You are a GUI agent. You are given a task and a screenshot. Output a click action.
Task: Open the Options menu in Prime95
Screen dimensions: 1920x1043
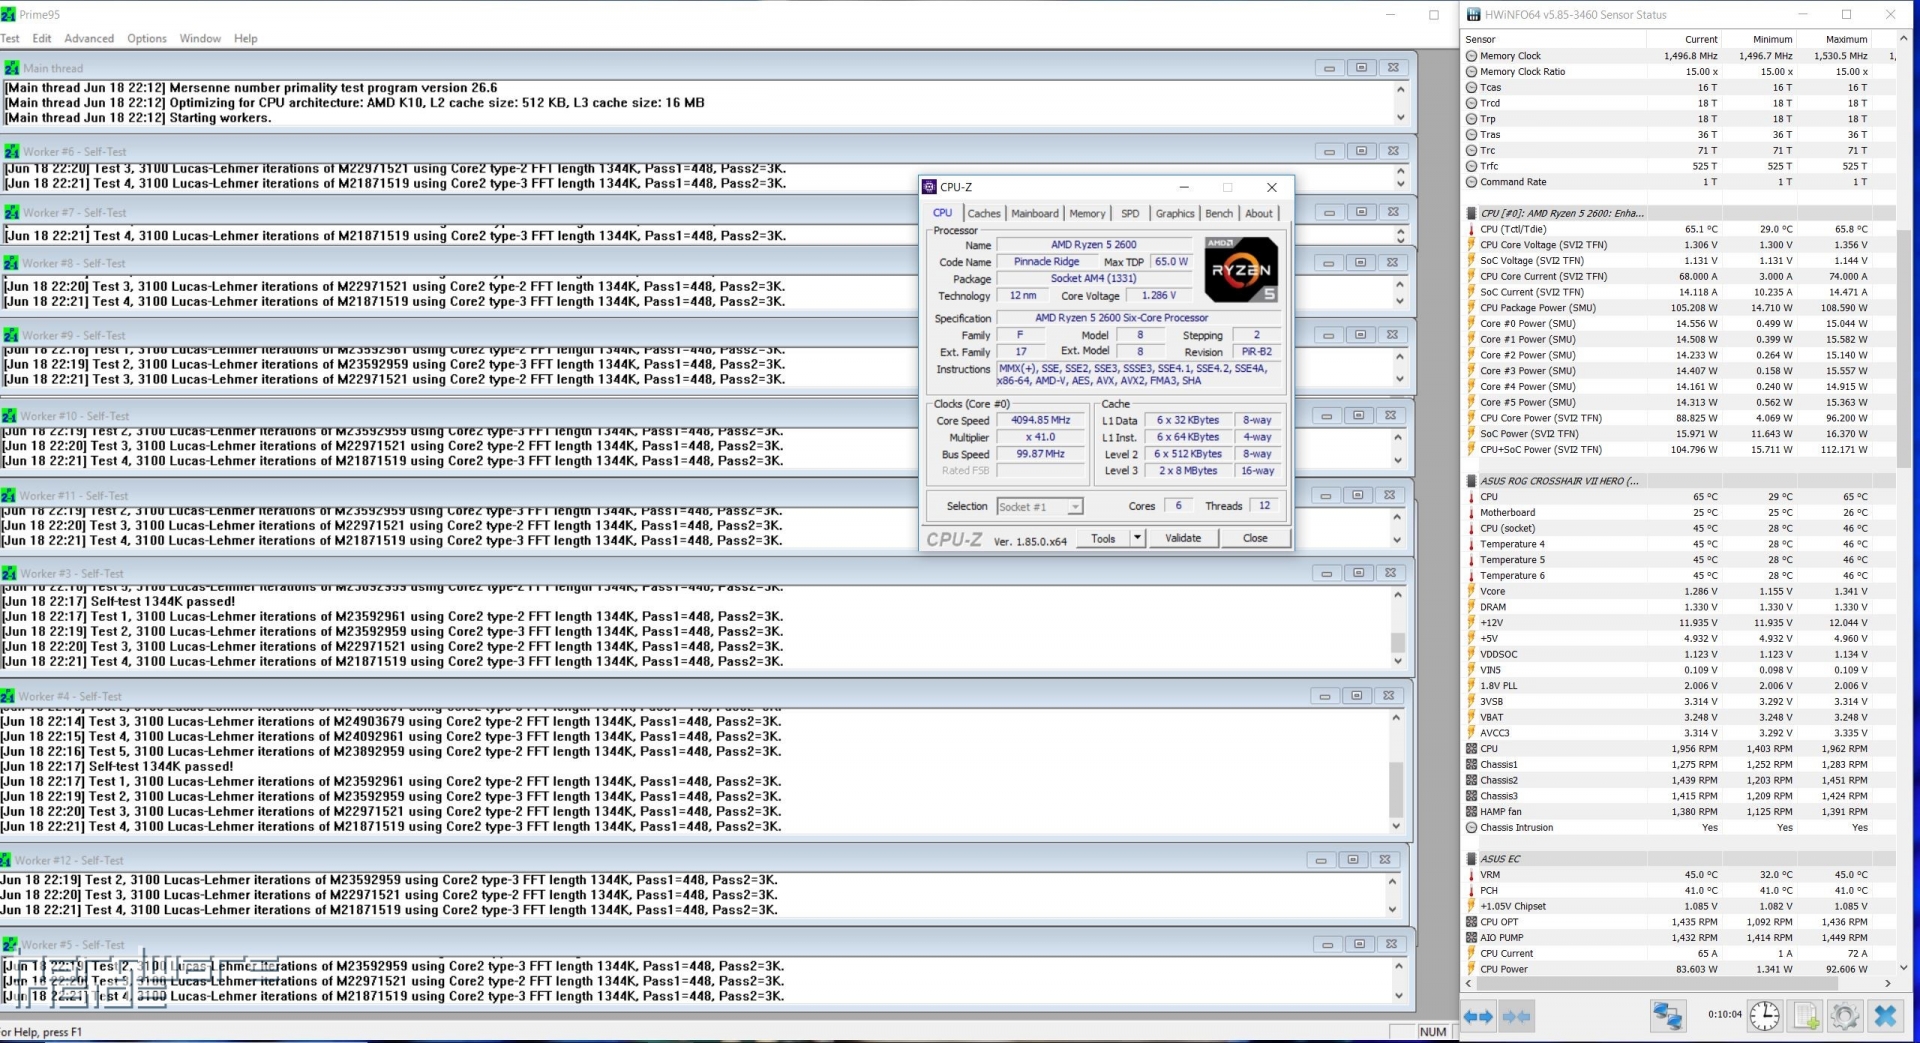pos(147,39)
